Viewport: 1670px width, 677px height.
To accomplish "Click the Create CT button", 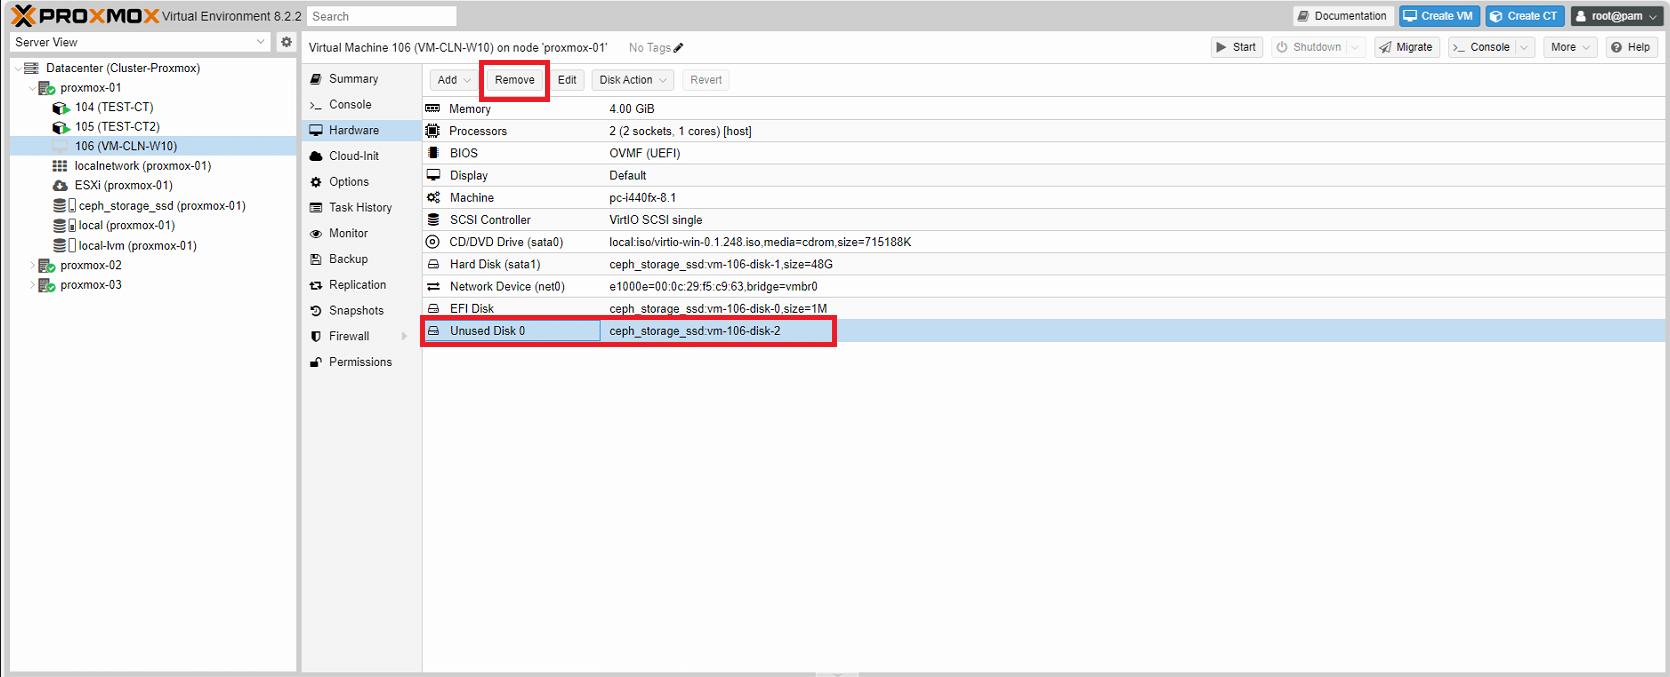I will [1524, 16].
